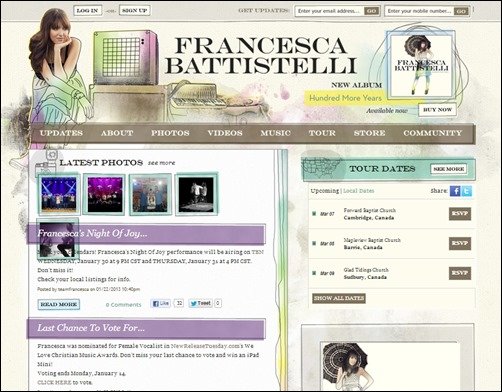Click the Sign Up button

135,10
